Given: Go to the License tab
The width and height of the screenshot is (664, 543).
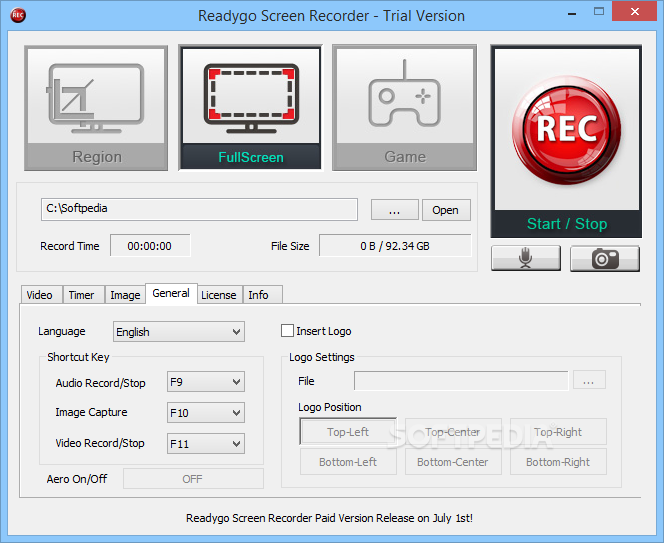Looking at the screenshot, I should [x=219, y=295].
